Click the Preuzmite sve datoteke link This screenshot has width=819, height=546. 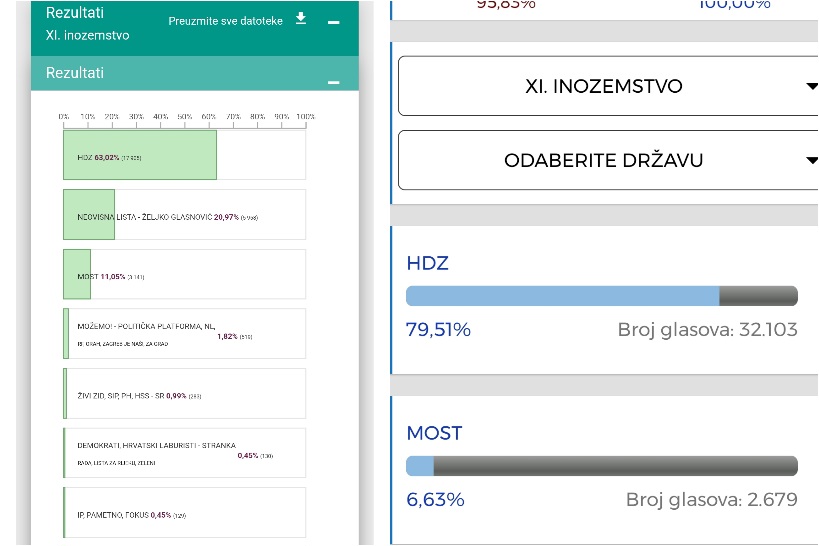coord(223,21)
